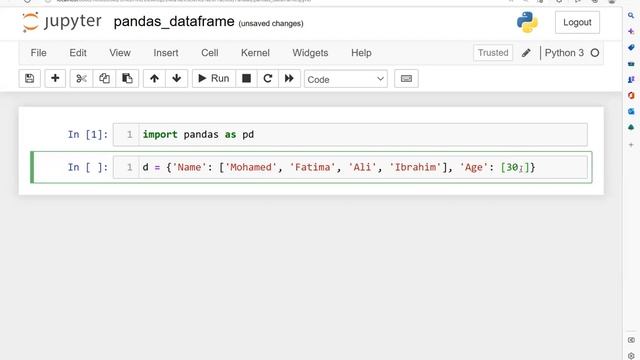Click browser sidebar Outlook icon
This screenshot has width=640, height=360.
tap(631, 111)
